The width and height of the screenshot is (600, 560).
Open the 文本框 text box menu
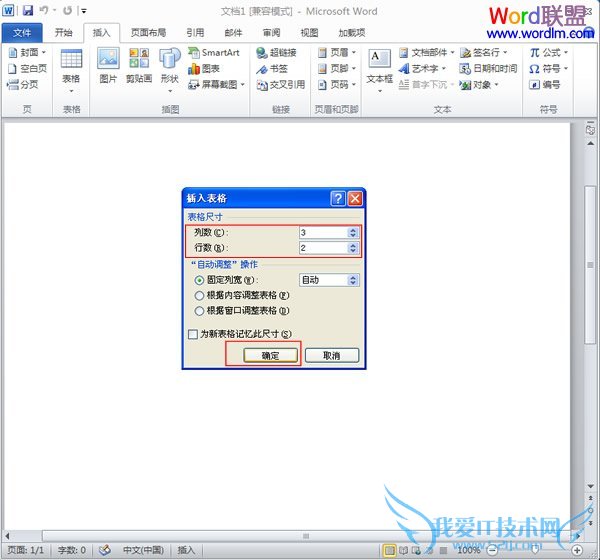tap(379, 70)
